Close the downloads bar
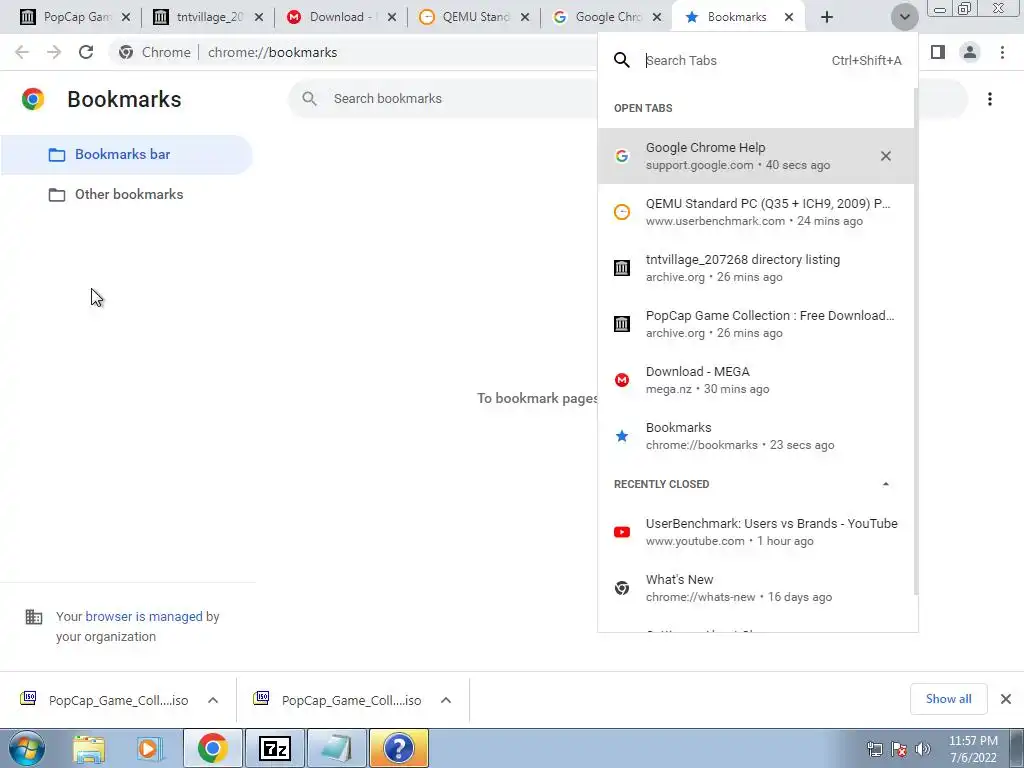1024x768 pixels. pos(1006,699)
